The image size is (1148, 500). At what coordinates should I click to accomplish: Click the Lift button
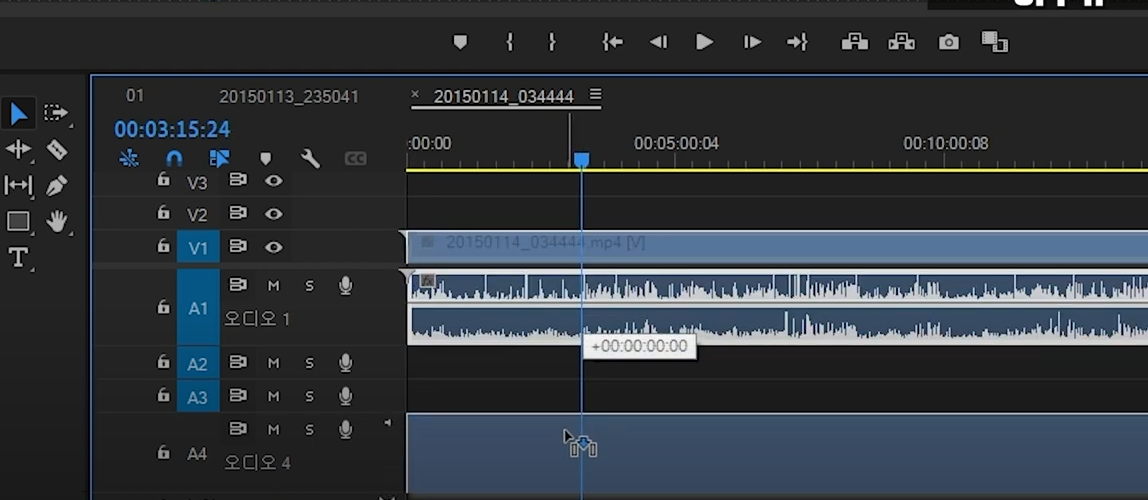click(x=854, y=42)
